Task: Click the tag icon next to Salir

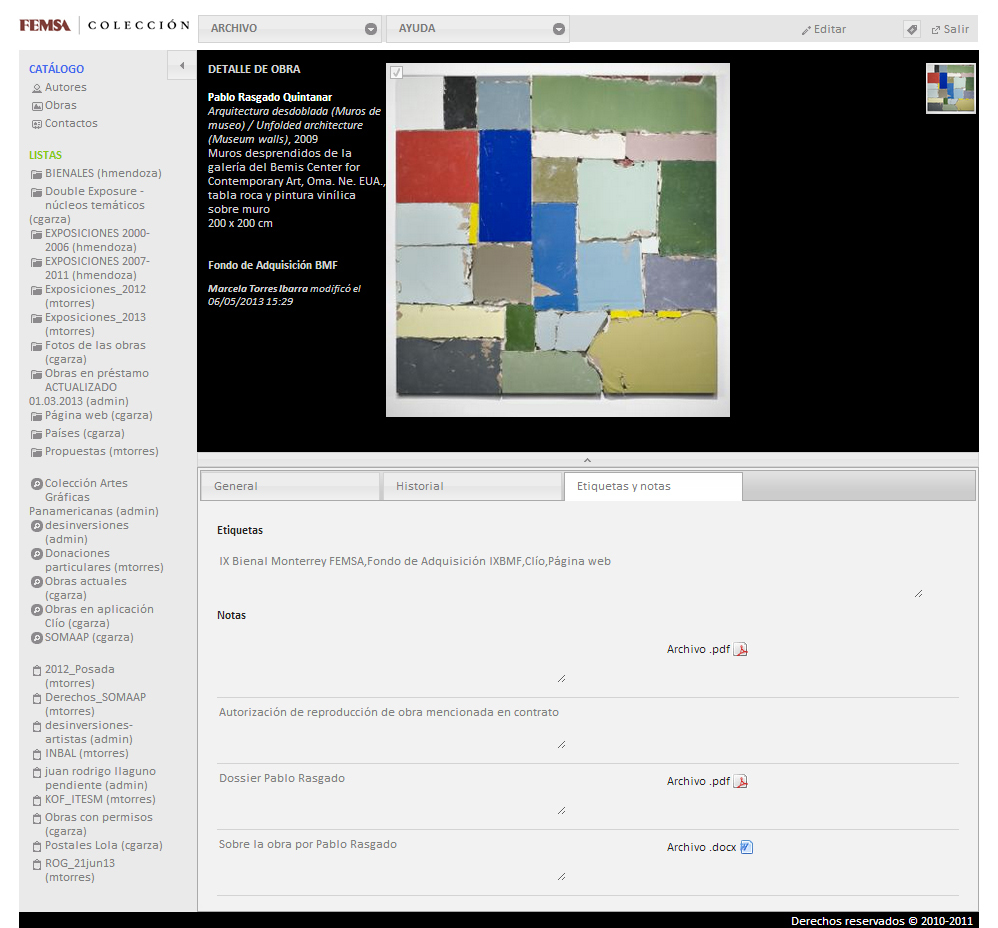Action: pos(911,29)
